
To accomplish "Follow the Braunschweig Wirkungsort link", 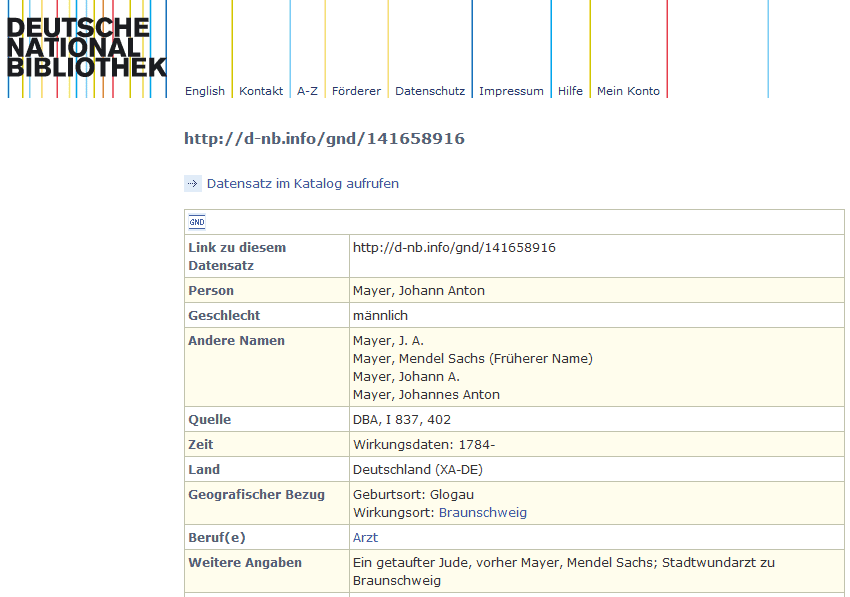I will pyautogui.click(x=483, y=513).
